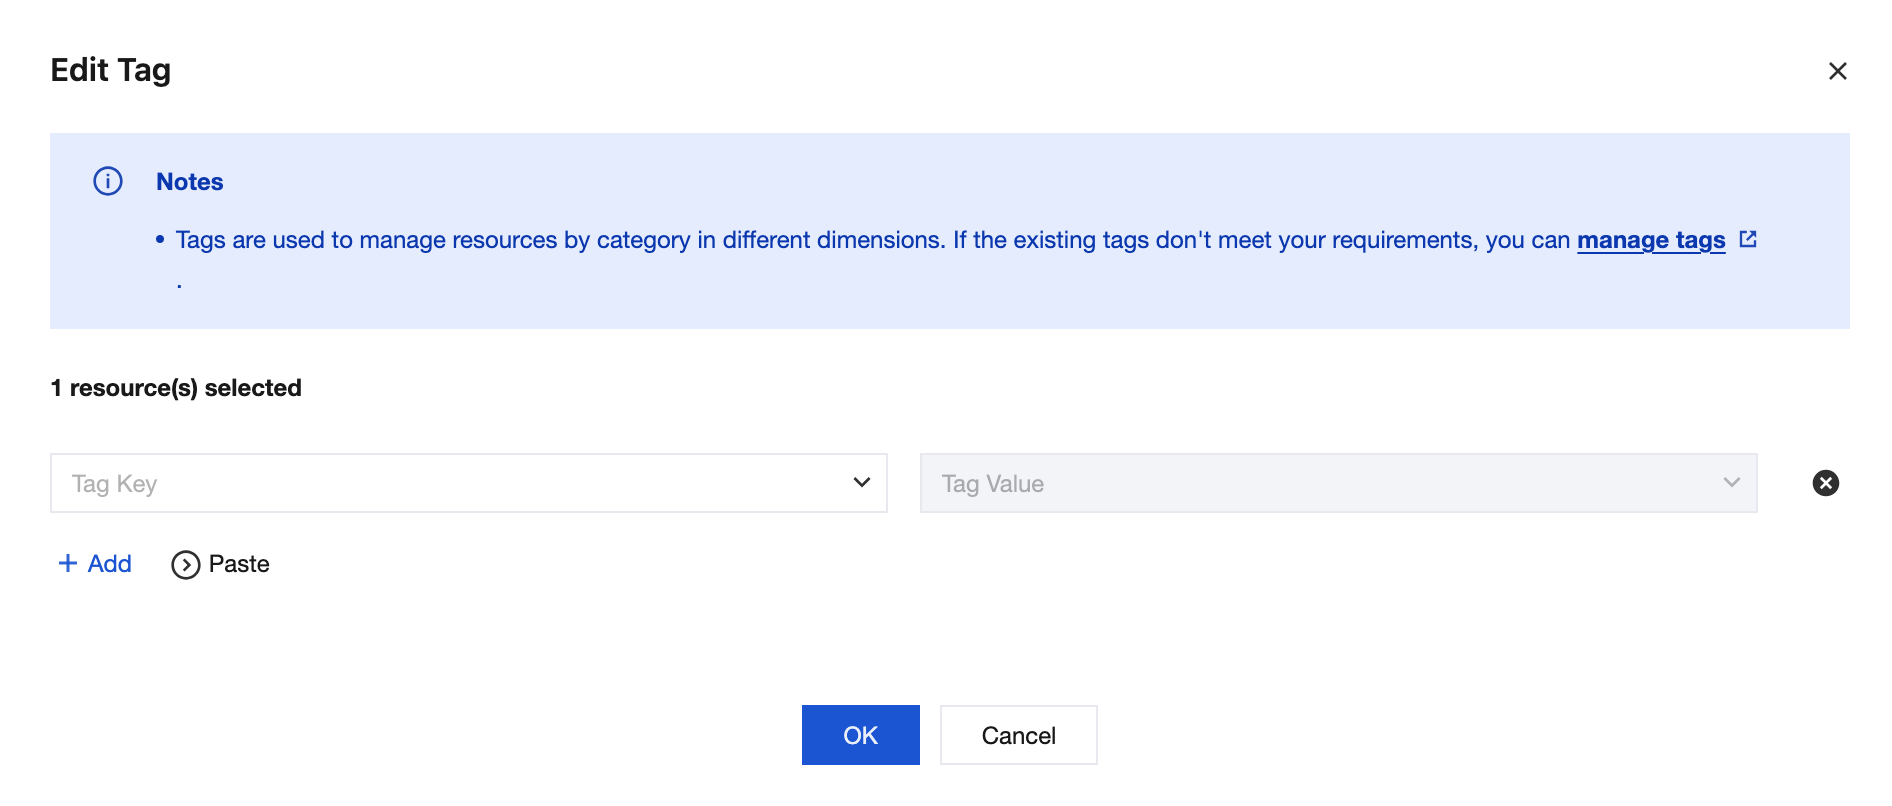Click inside the Tag Key field

tap(440, 484)
